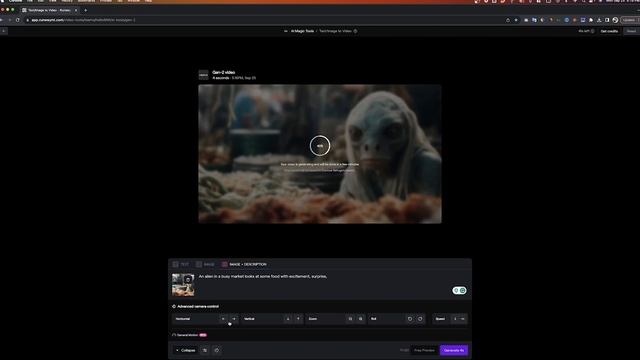Click the generating progress circle on video
Viewport: 640px width, 360px height.
point(320,145)
